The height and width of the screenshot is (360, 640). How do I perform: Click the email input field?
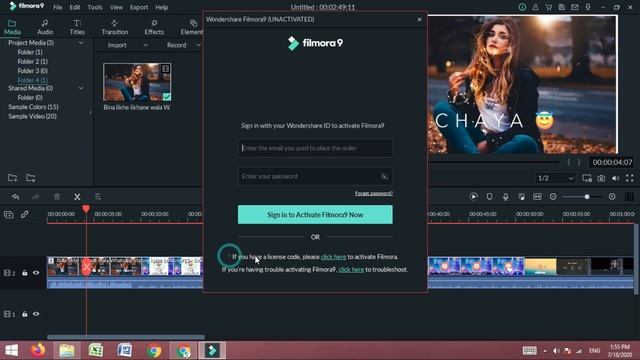click(315, 148)
